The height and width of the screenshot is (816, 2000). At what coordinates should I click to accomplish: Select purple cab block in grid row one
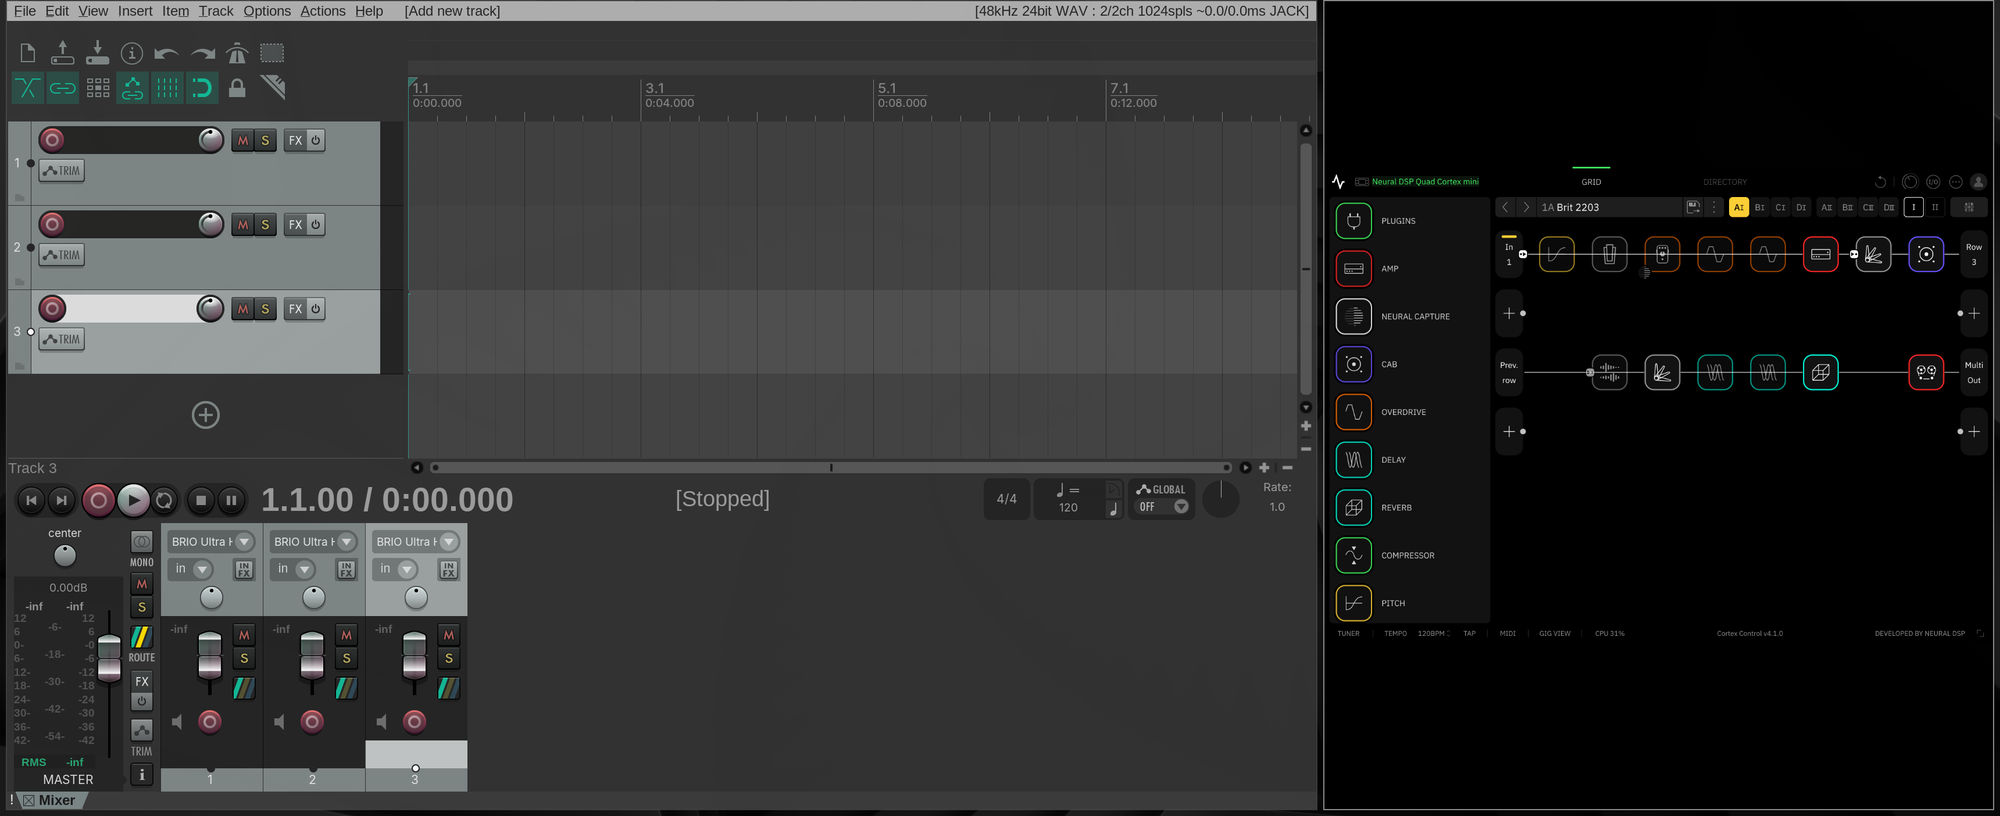coord(1926,255)
